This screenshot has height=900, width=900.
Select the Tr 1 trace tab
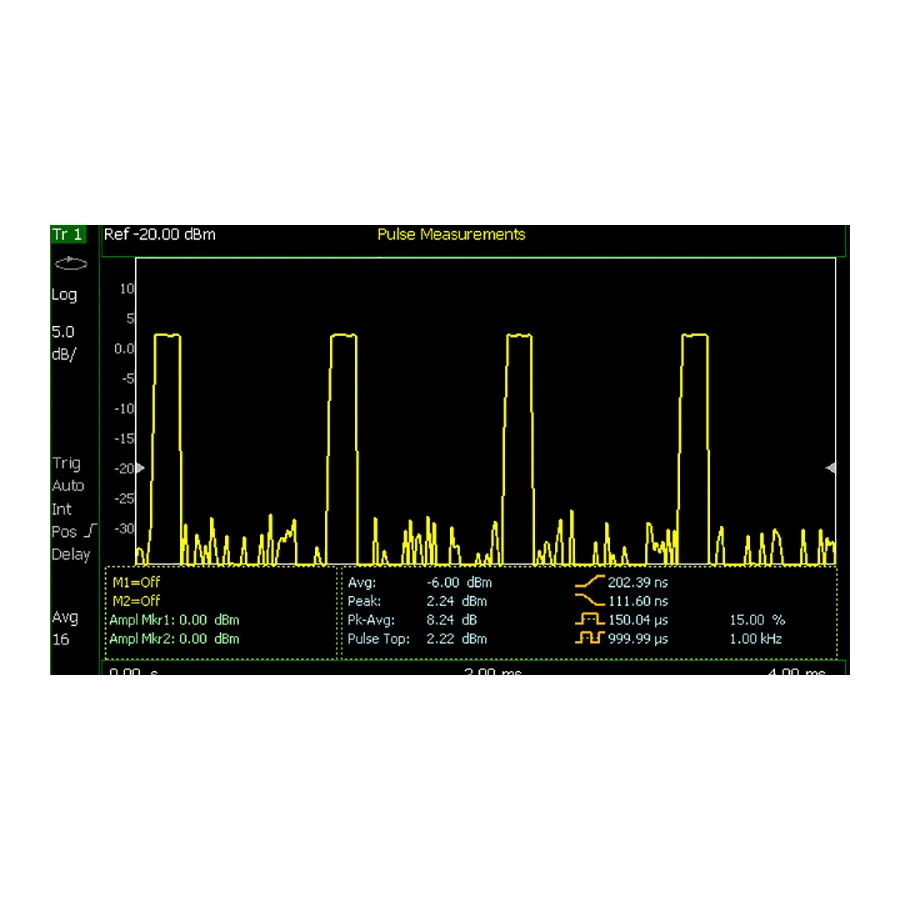[x=68, y=234]
